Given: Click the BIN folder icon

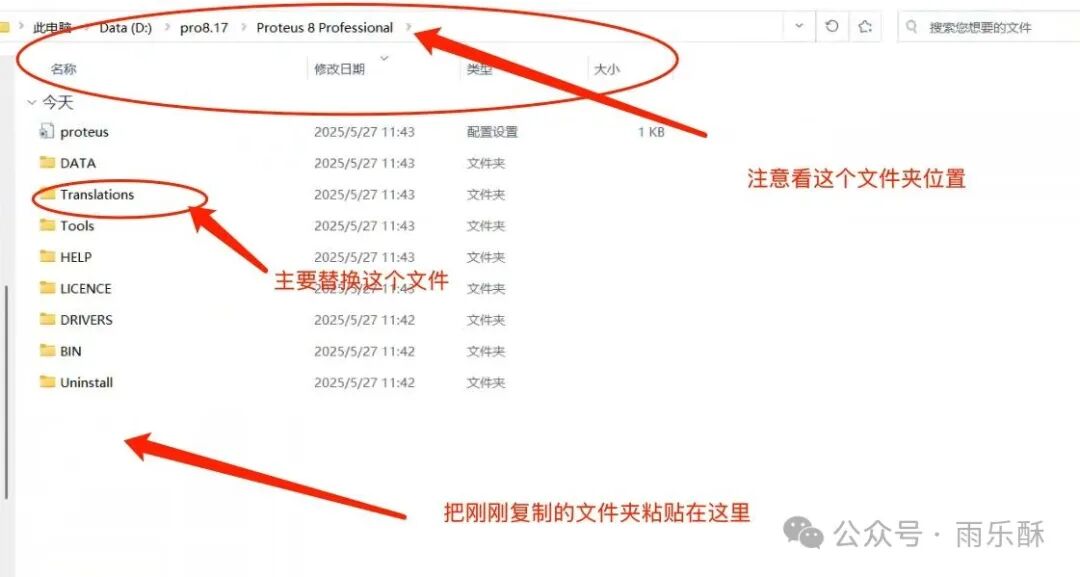Looking at the screenshot, I should point(46,351).
